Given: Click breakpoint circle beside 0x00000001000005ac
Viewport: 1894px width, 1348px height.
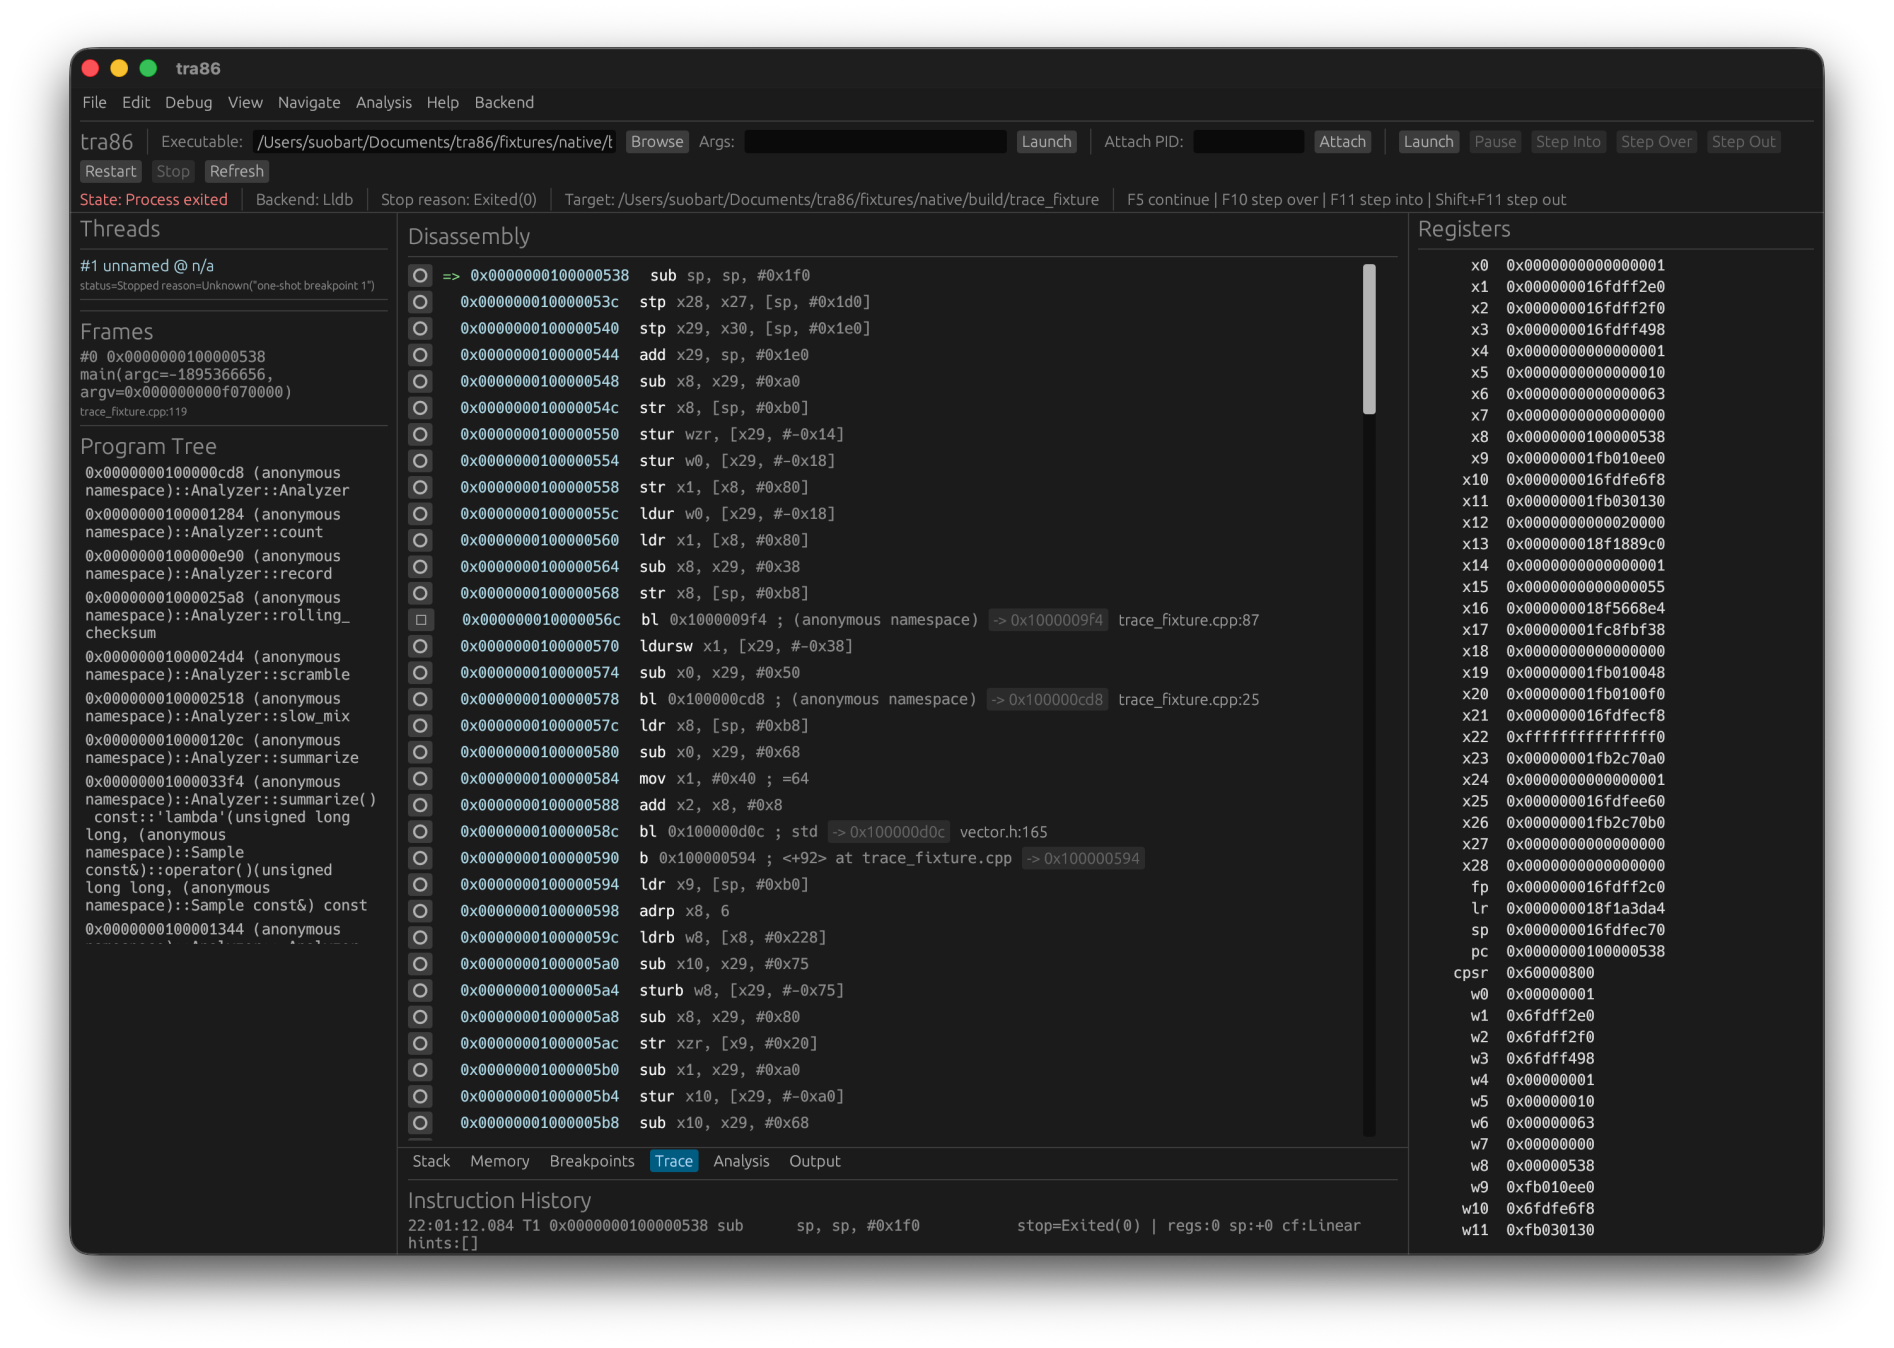Looking at the screenshot, I should (x=420, y=1043).
